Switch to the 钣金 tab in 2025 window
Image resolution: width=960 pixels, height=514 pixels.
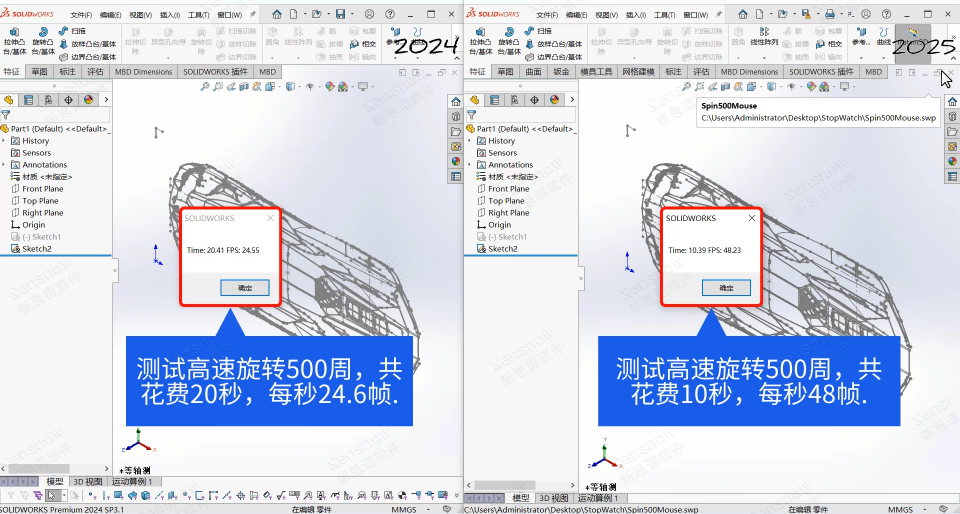(x=561, y=72)
